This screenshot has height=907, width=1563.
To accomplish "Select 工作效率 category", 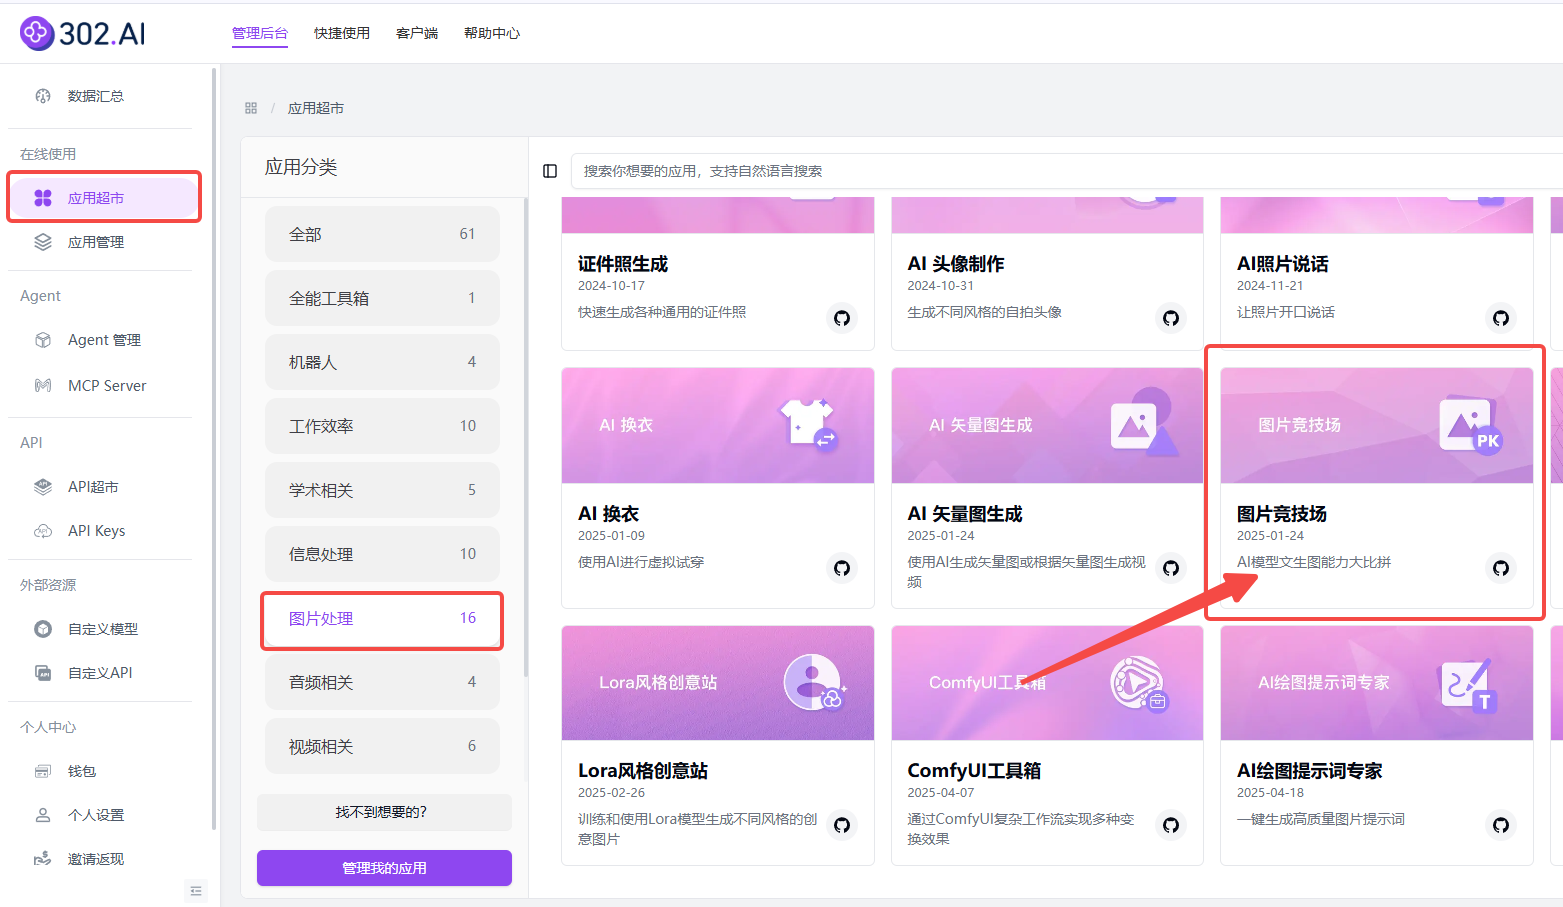I will 382,426.
